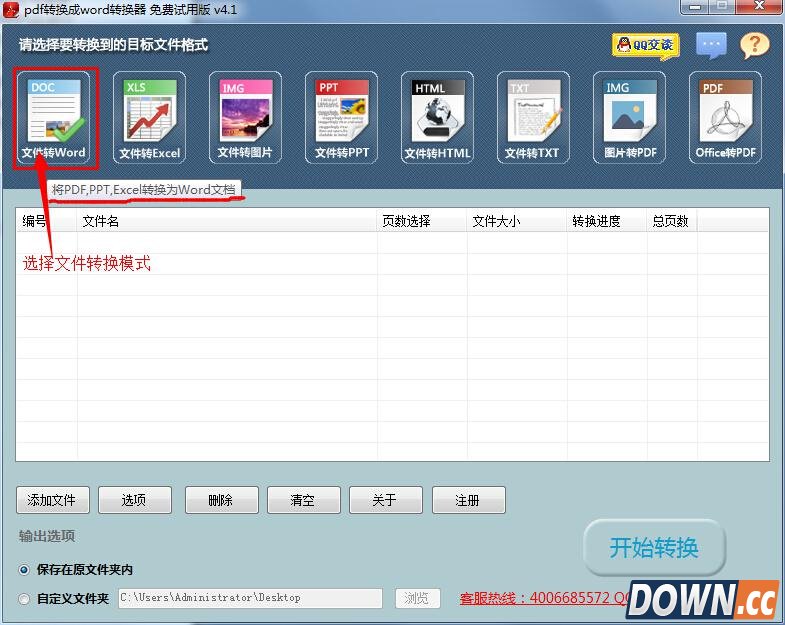The width and height of the screenshot is (785, 625).
Task: Open the 关于 about button
Action: pos(386,500)
